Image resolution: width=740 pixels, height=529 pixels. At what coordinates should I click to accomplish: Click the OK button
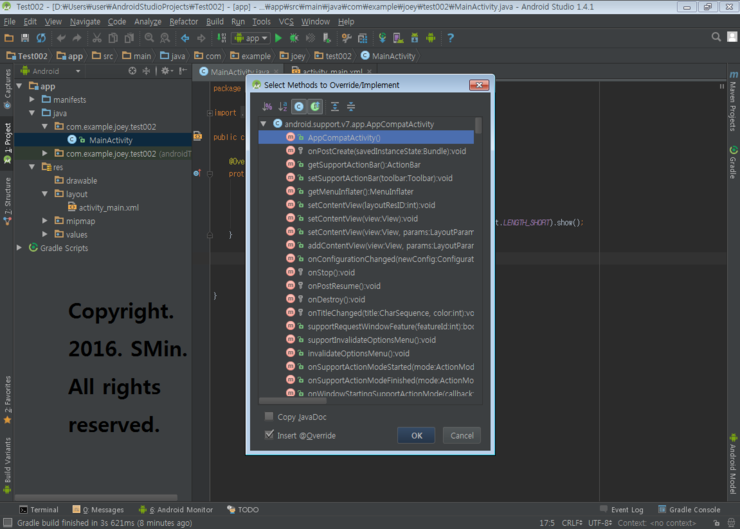pyautogui.click(x=416, y=436)
